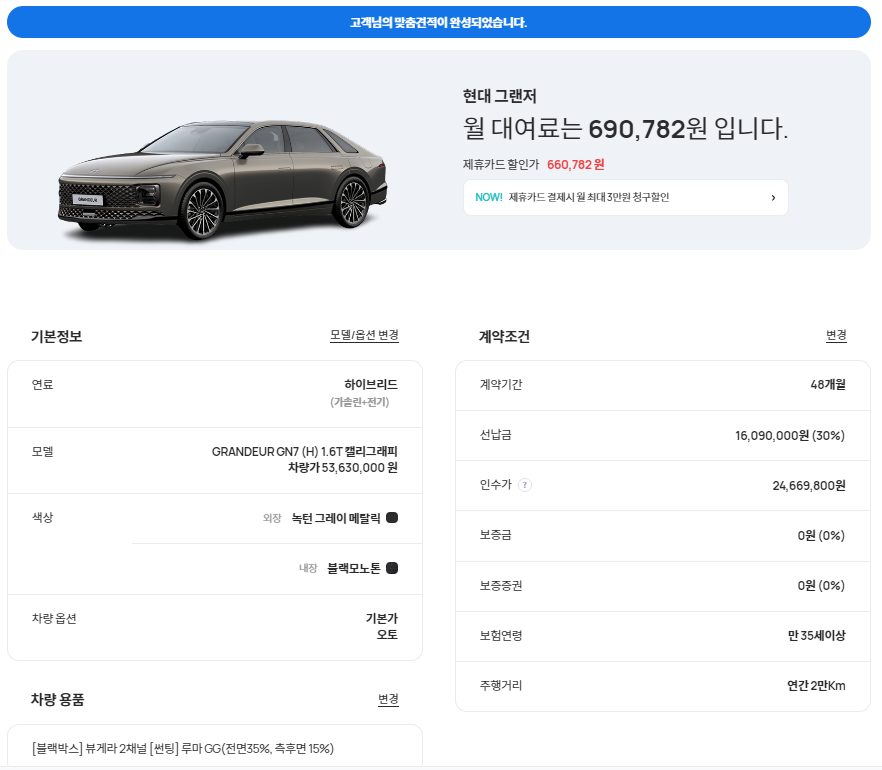Screen dimensions: 882x770
Task: Click 변경 in the 계약조건 section
Action: click(x=835, y=336)
